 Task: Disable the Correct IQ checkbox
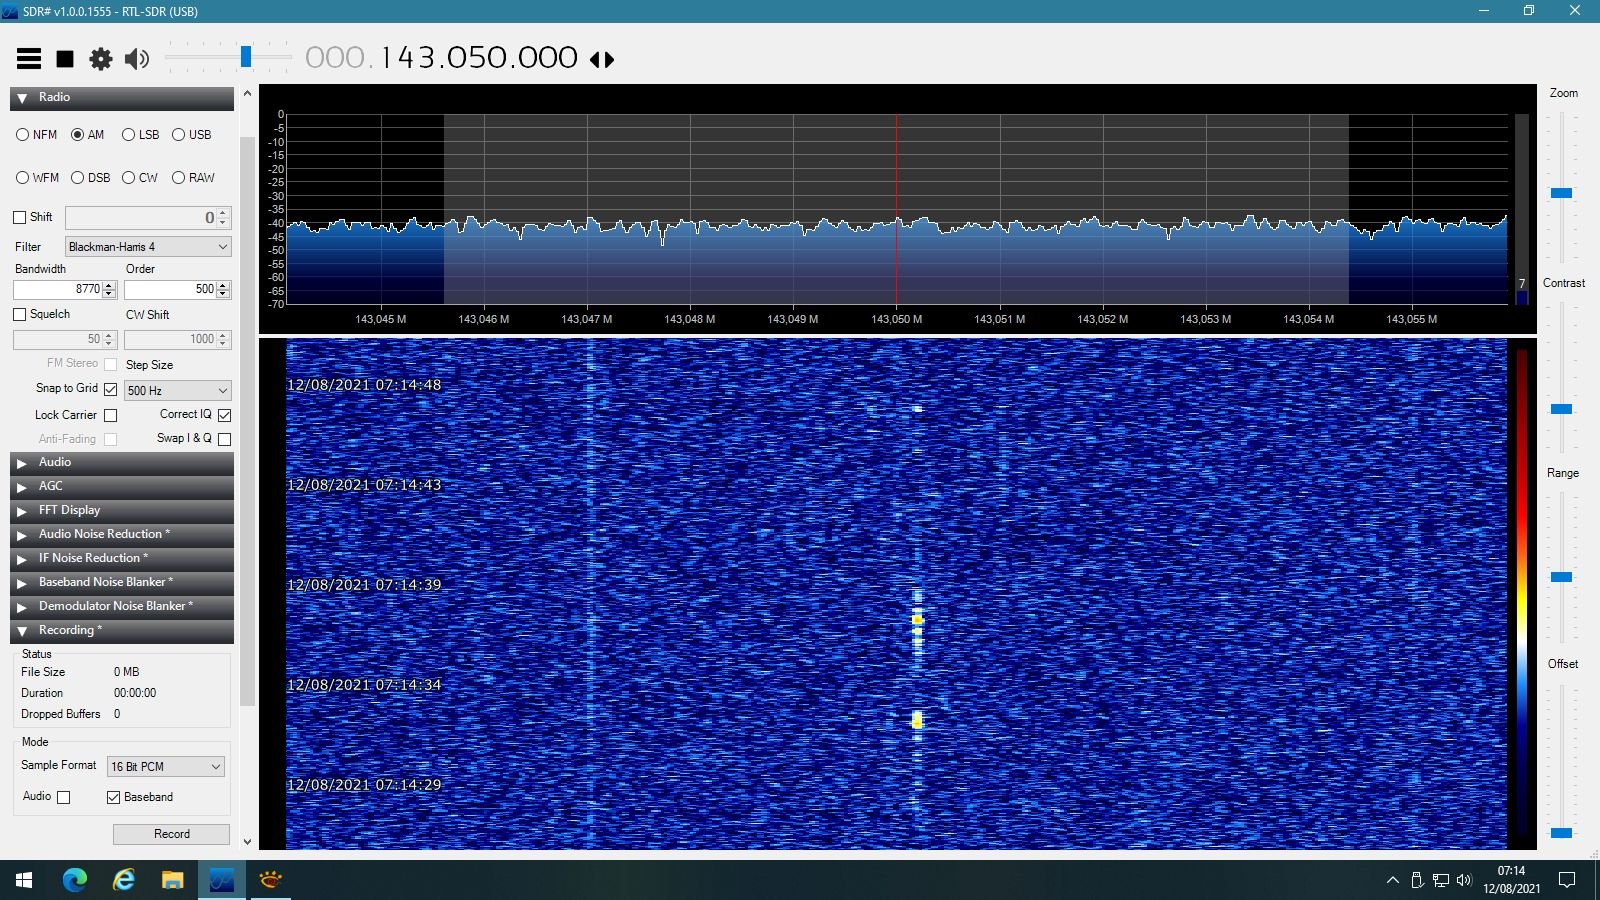point(225,415)
